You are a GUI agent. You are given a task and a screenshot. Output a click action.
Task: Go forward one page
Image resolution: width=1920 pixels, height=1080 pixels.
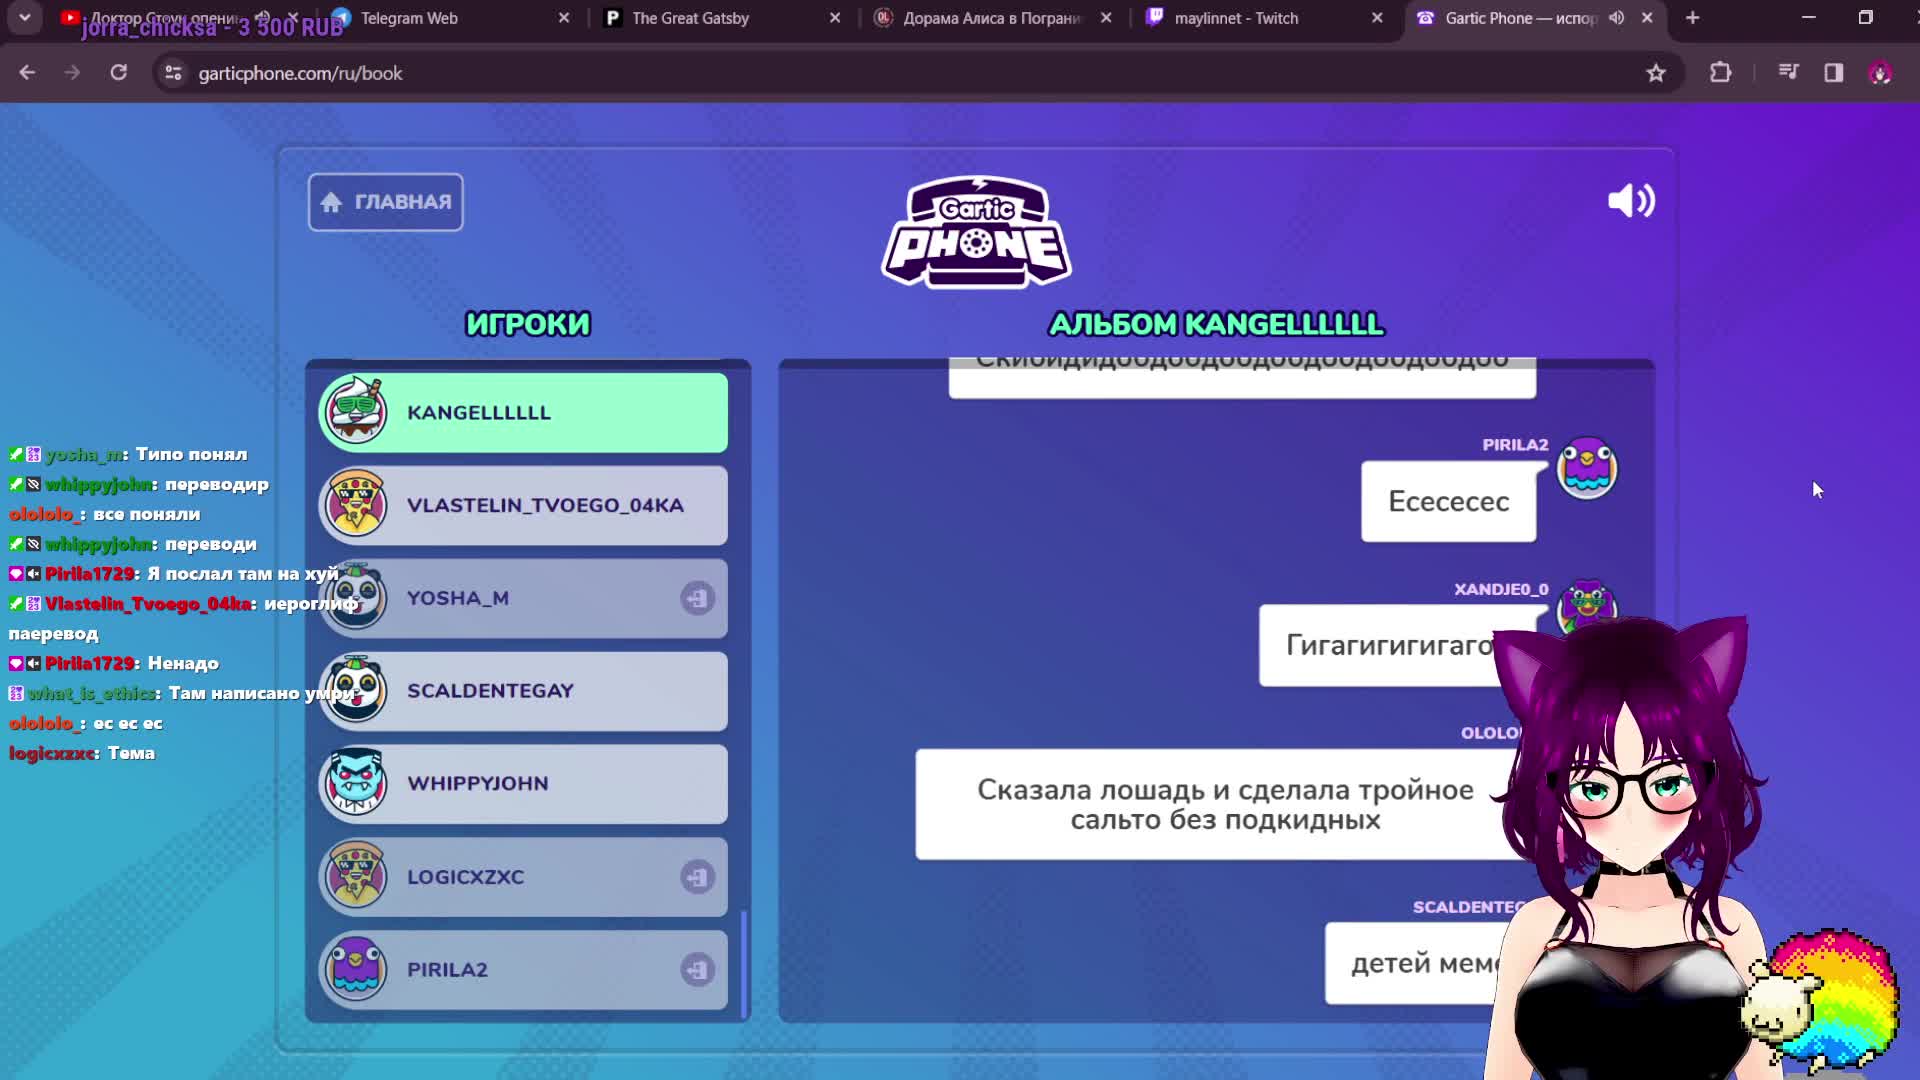point(72,73)
